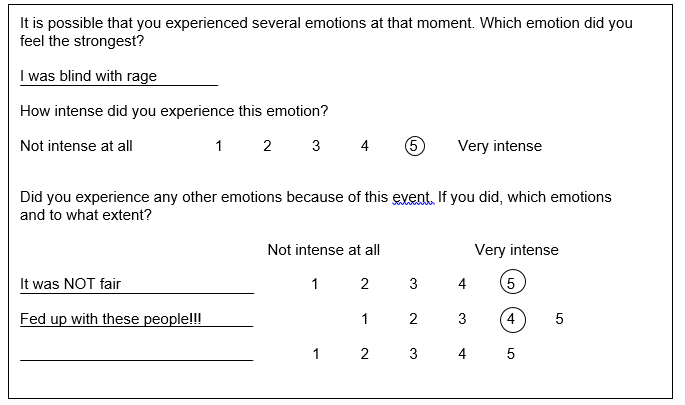Select circled 5 for 'It was NOT fair'

pyautogui.click(x=512, y=282)
